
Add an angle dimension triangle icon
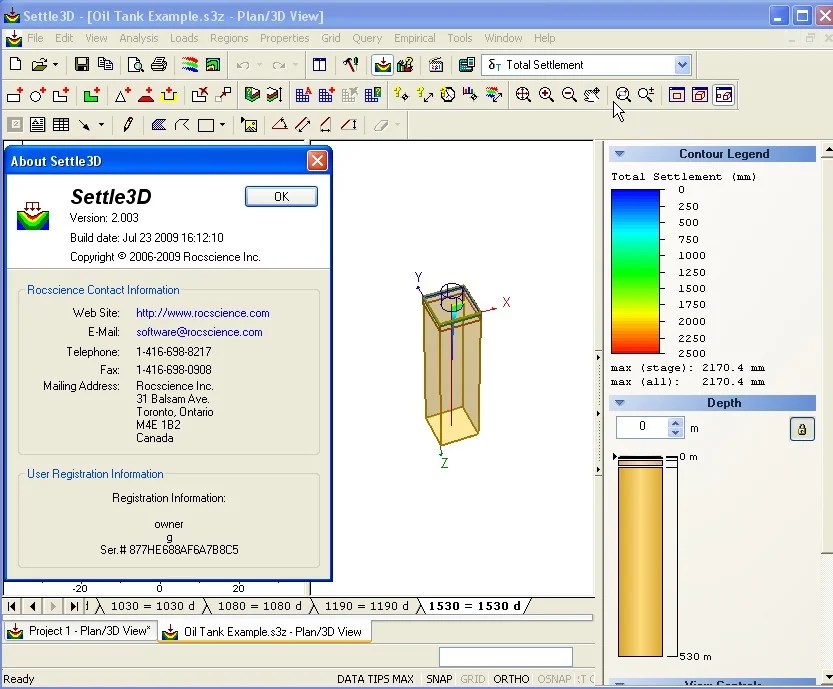(x=279, y=125)
